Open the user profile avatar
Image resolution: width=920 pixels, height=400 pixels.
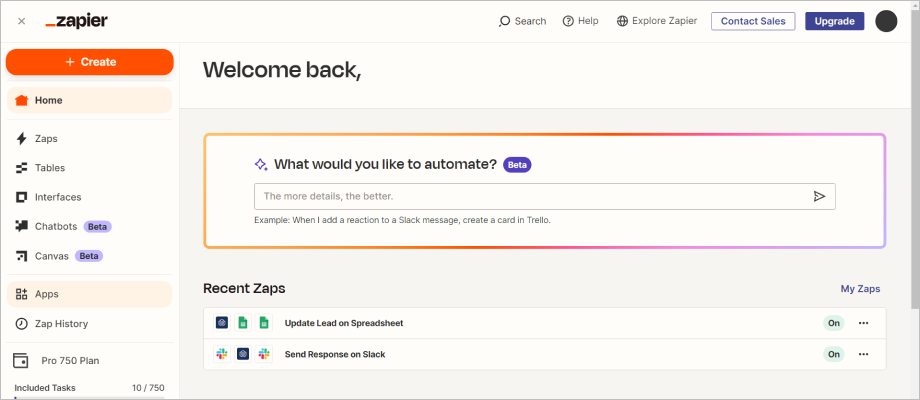(886, 21)
